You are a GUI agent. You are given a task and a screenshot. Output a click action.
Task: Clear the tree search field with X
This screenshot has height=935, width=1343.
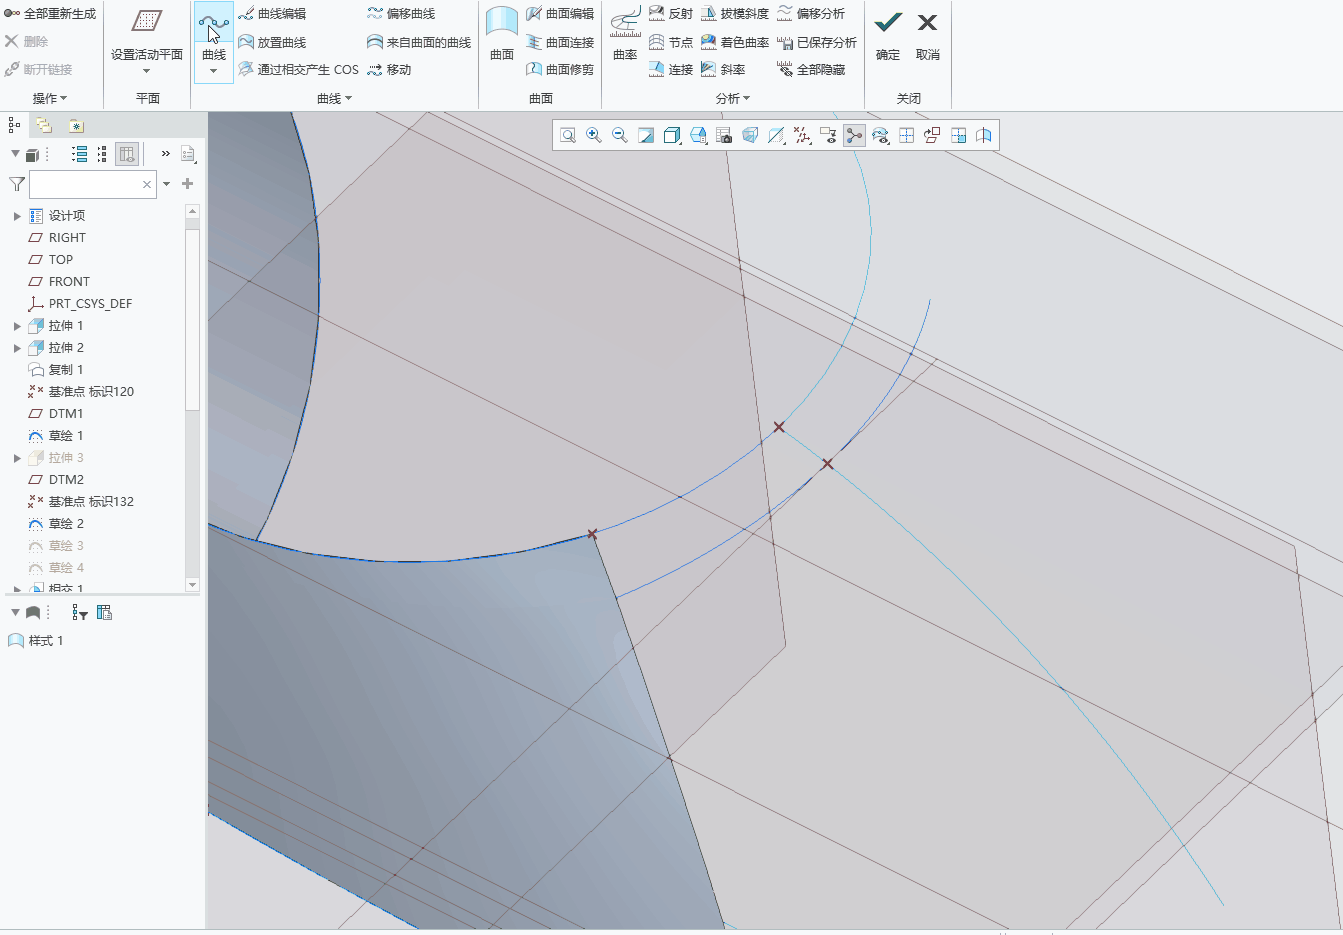(147, 184)
